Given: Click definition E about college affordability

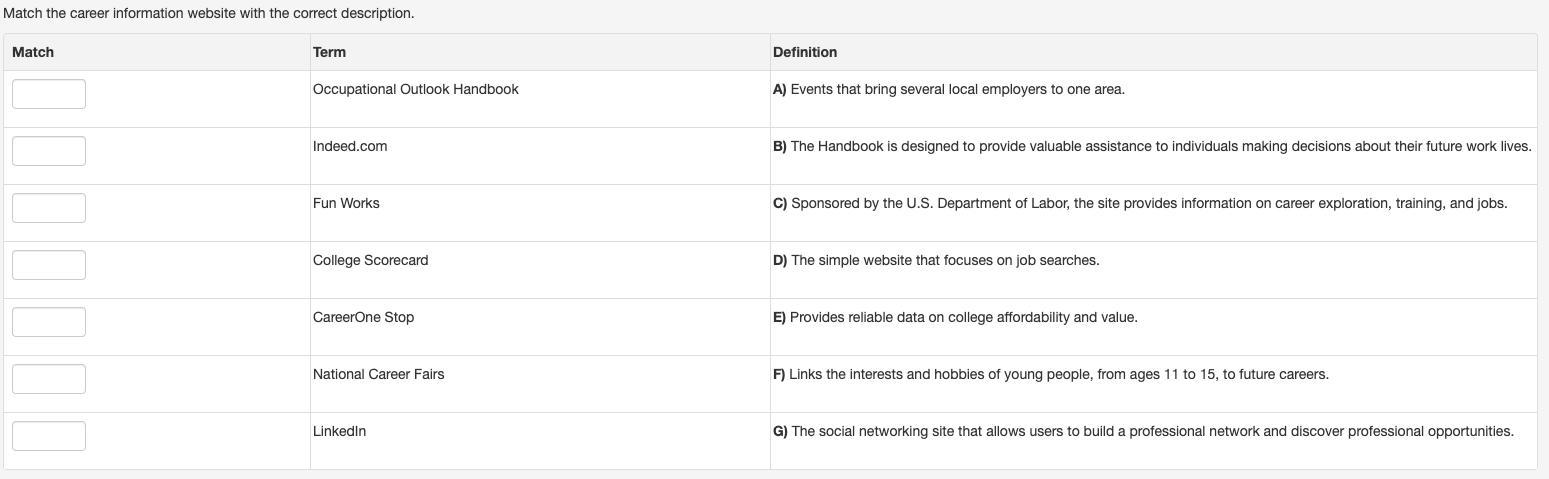Looking at the screenshot, I should coord(954,317).
